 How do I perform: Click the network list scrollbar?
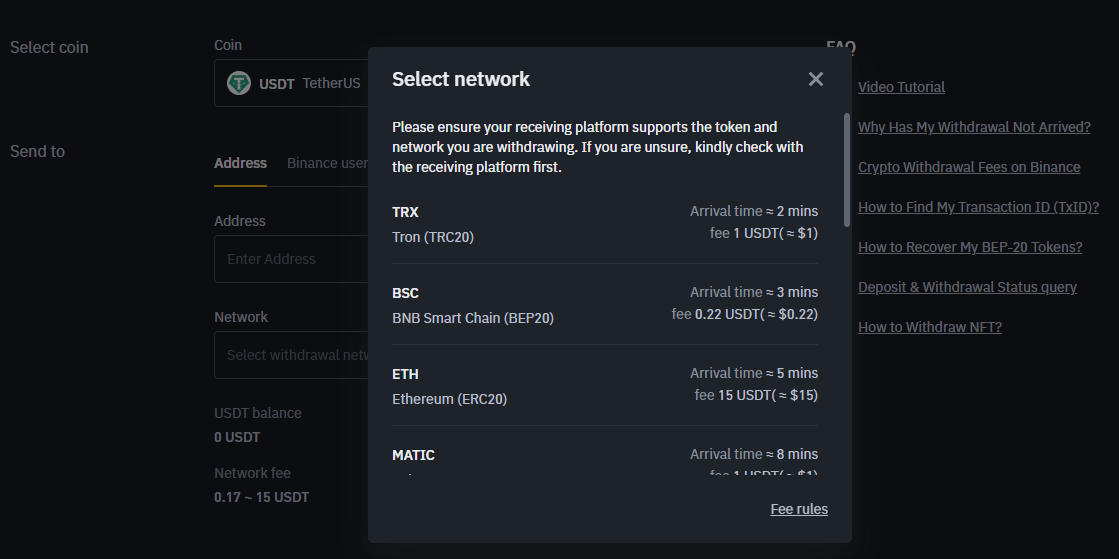(x=847, y=170)
